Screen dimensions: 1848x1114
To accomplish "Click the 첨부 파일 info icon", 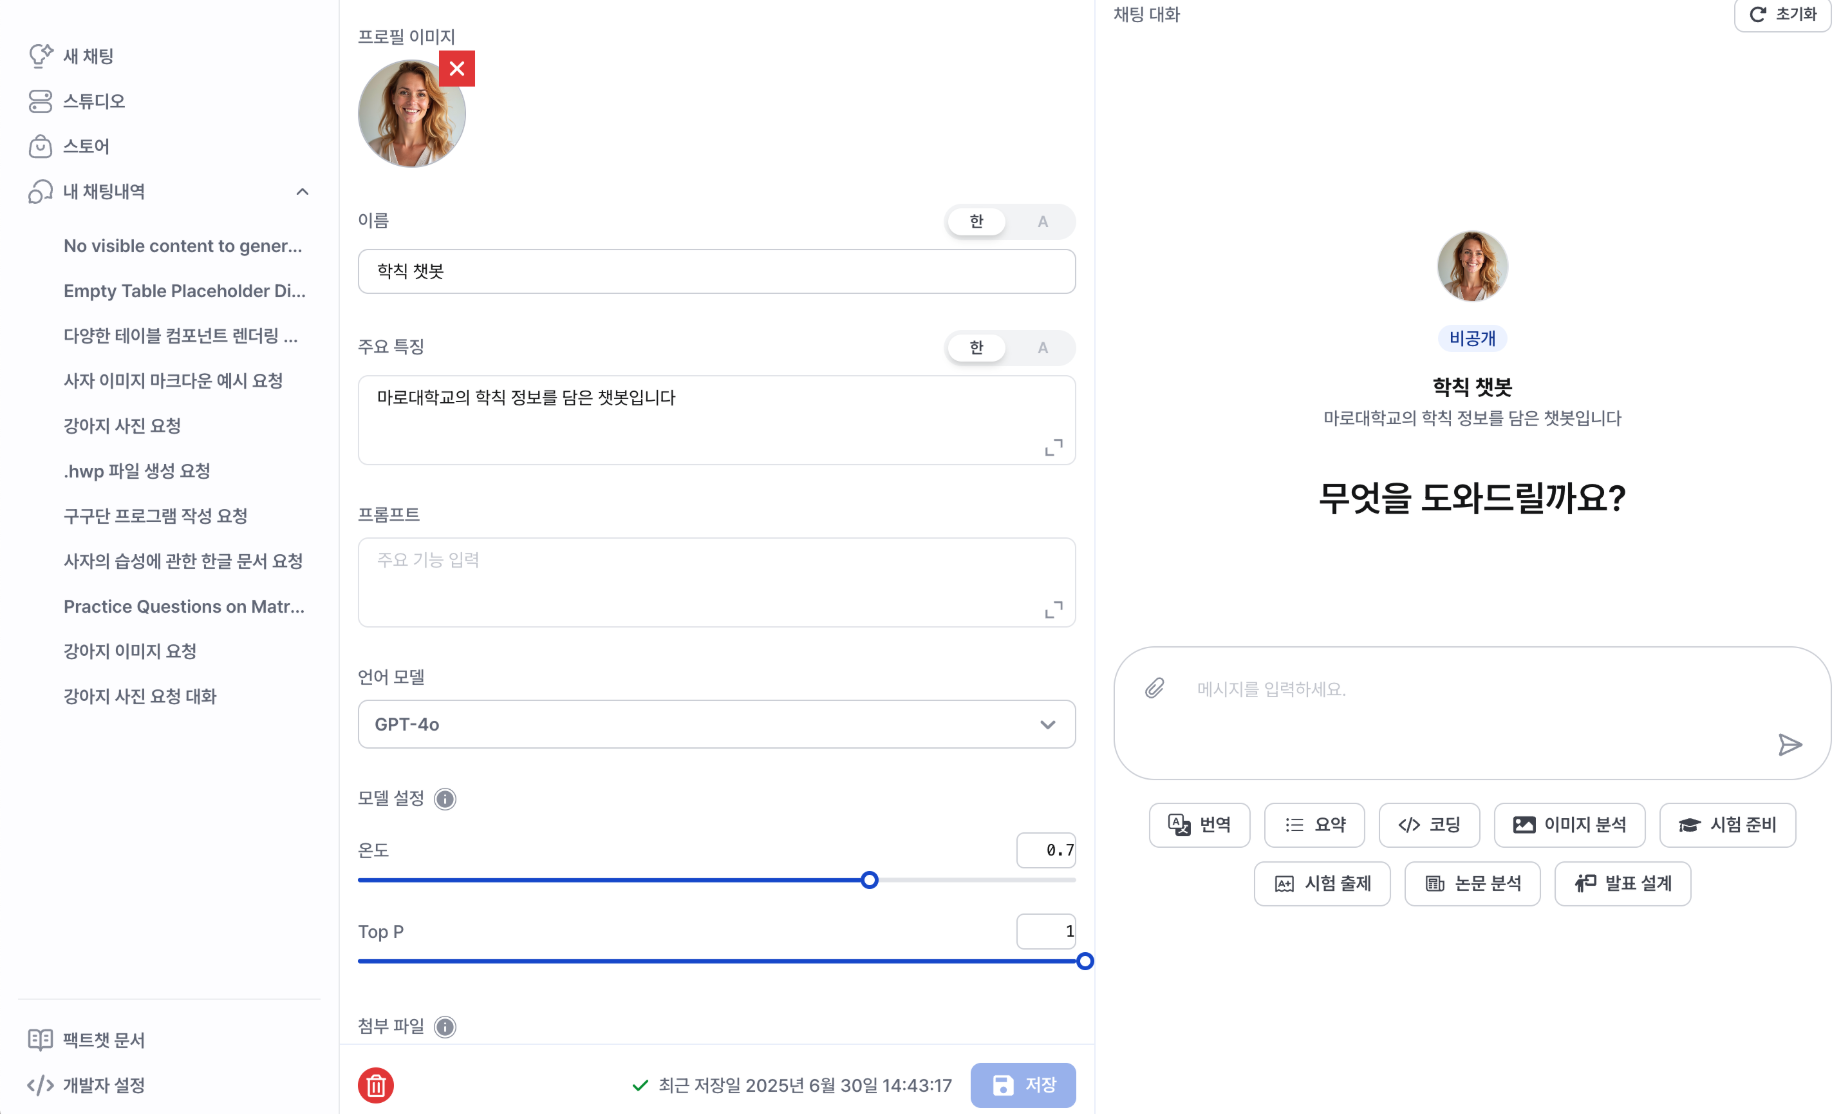I will point(446,1027).
